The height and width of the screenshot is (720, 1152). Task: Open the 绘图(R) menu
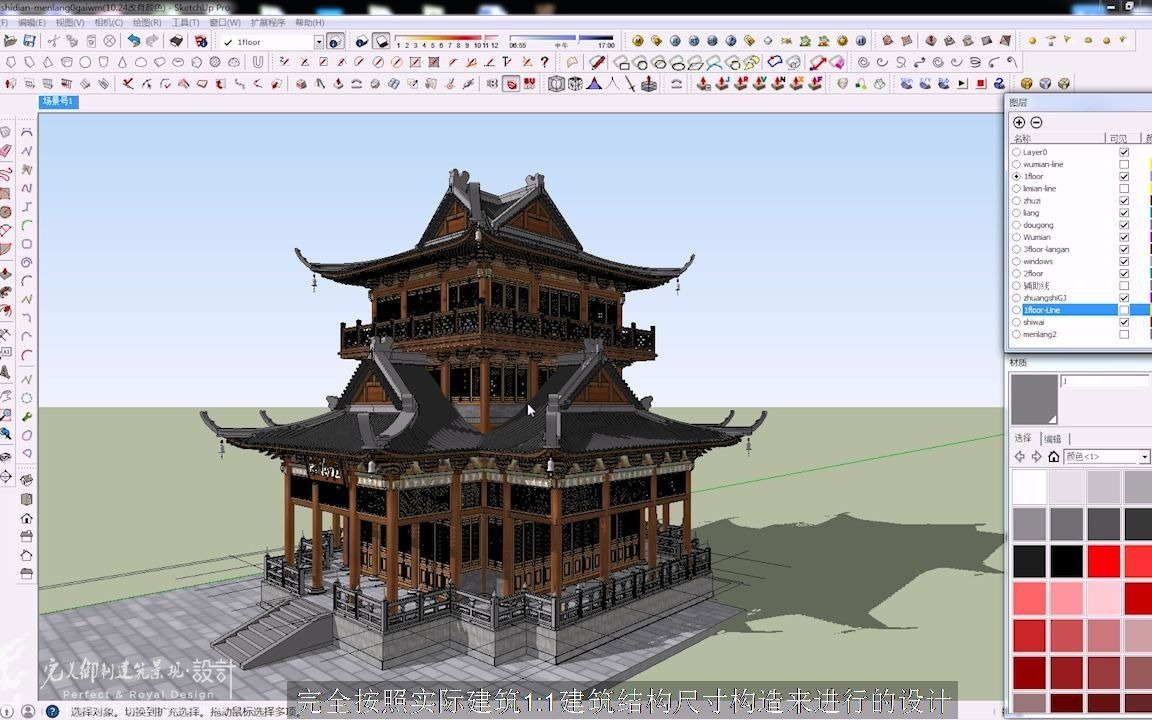pyautogui.click(x=147, y=23)
